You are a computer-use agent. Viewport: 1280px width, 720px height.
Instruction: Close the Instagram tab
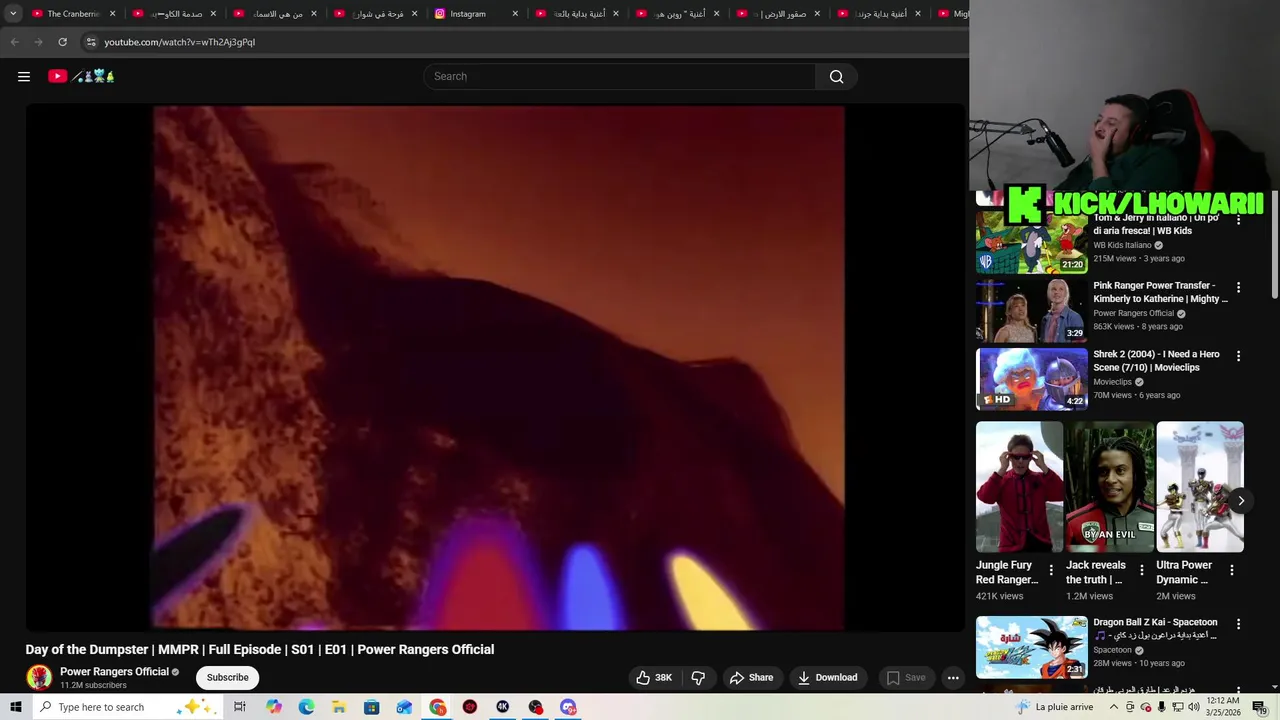click(515, 14)
